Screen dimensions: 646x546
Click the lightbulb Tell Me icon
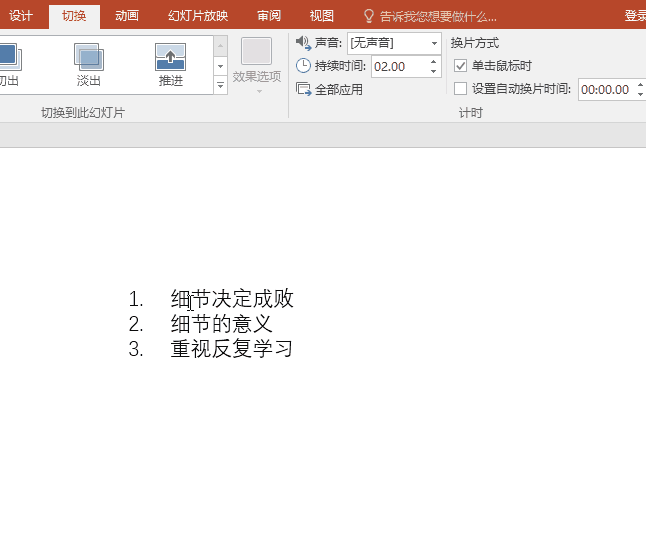point(368,16)
